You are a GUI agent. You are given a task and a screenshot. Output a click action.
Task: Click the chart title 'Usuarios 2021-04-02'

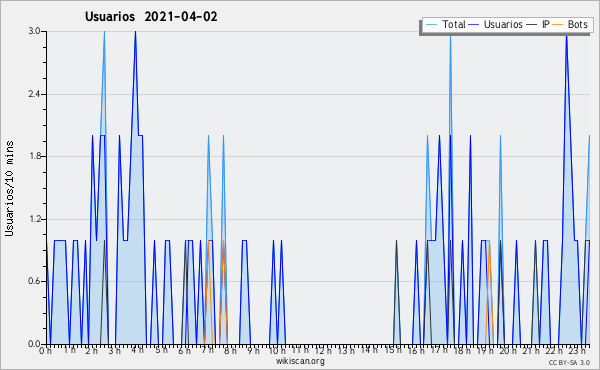coord(151,17)
